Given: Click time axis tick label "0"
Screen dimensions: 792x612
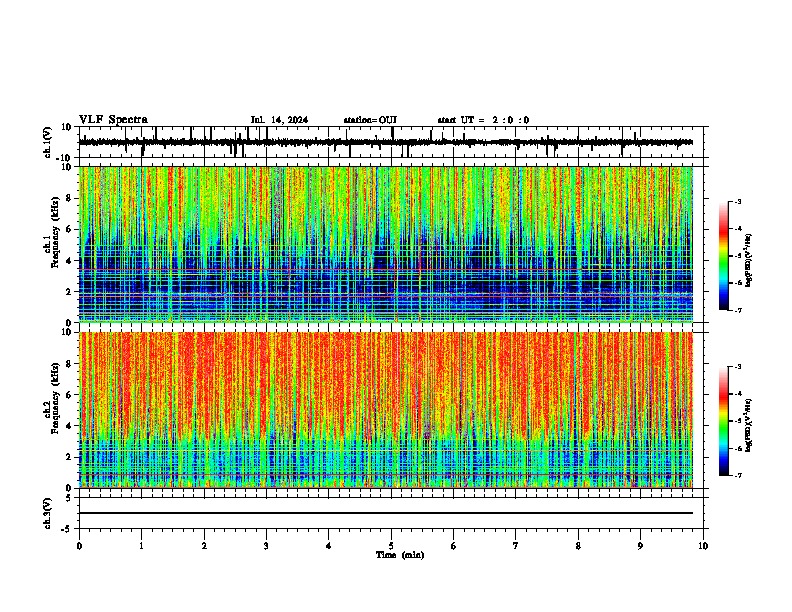Looking at the screenshot, I should click(x=79, y=546).
